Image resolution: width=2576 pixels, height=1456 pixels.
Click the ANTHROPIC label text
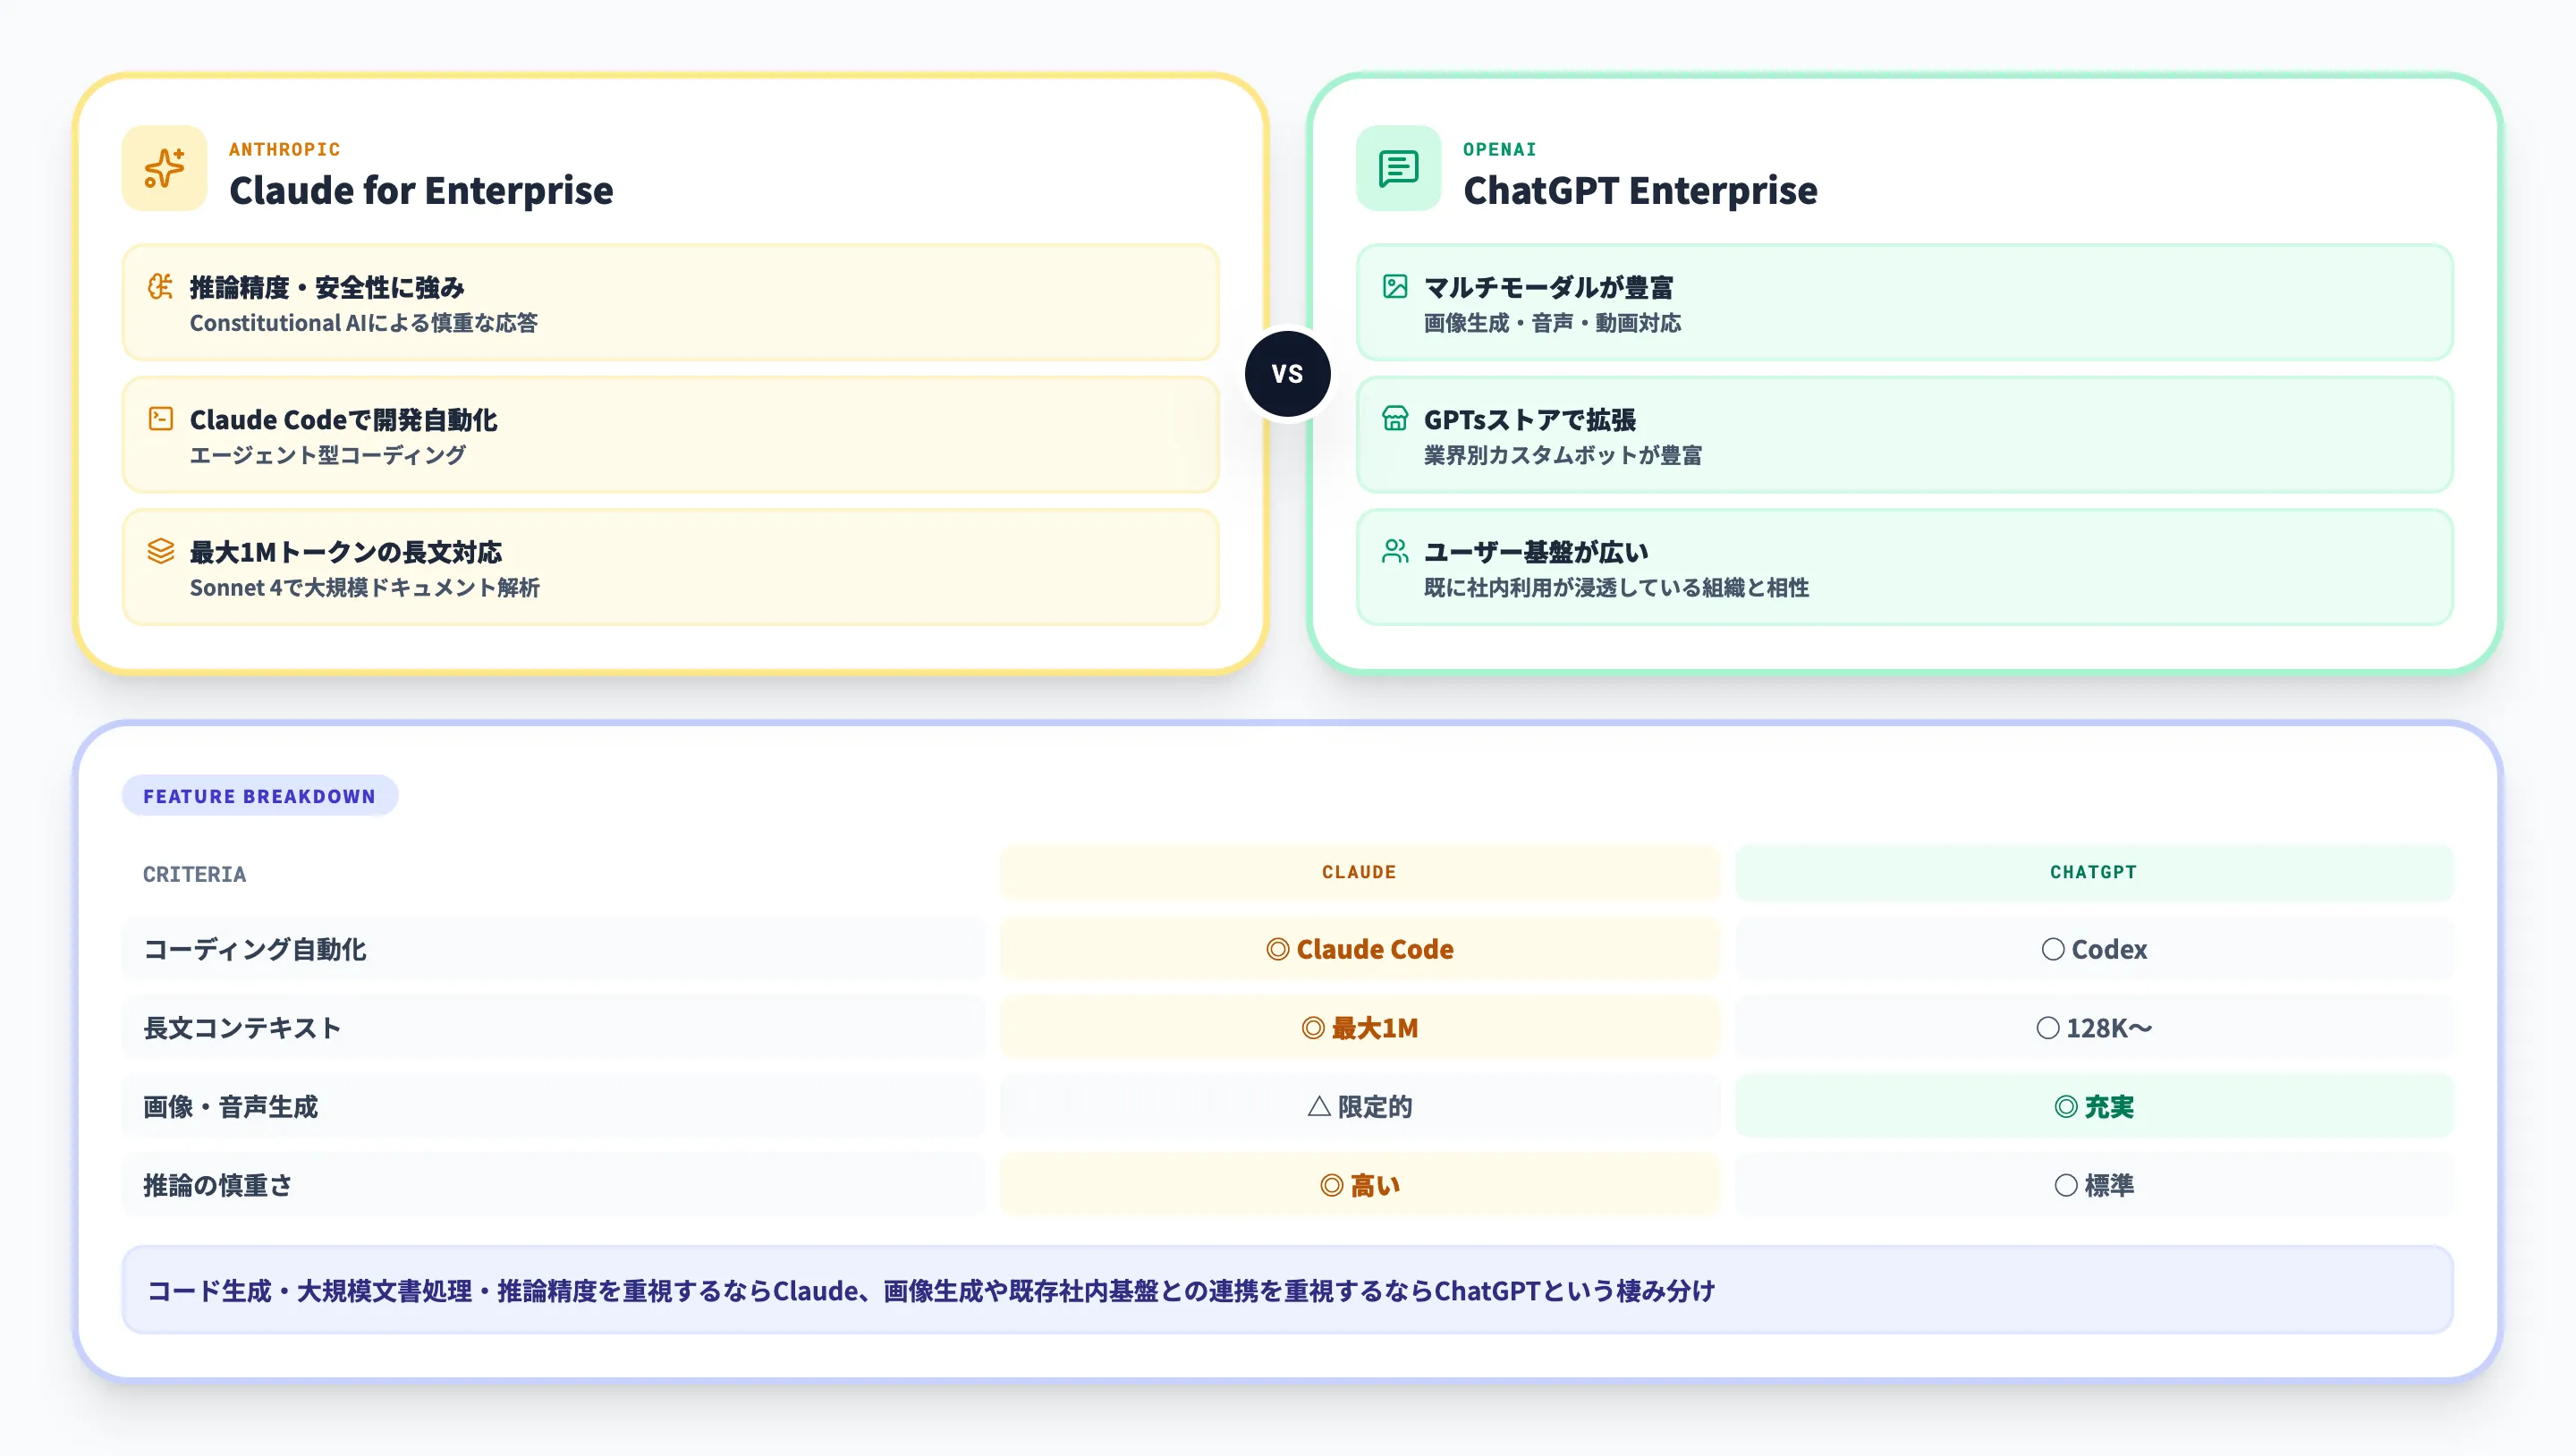(x=285, y=149)
